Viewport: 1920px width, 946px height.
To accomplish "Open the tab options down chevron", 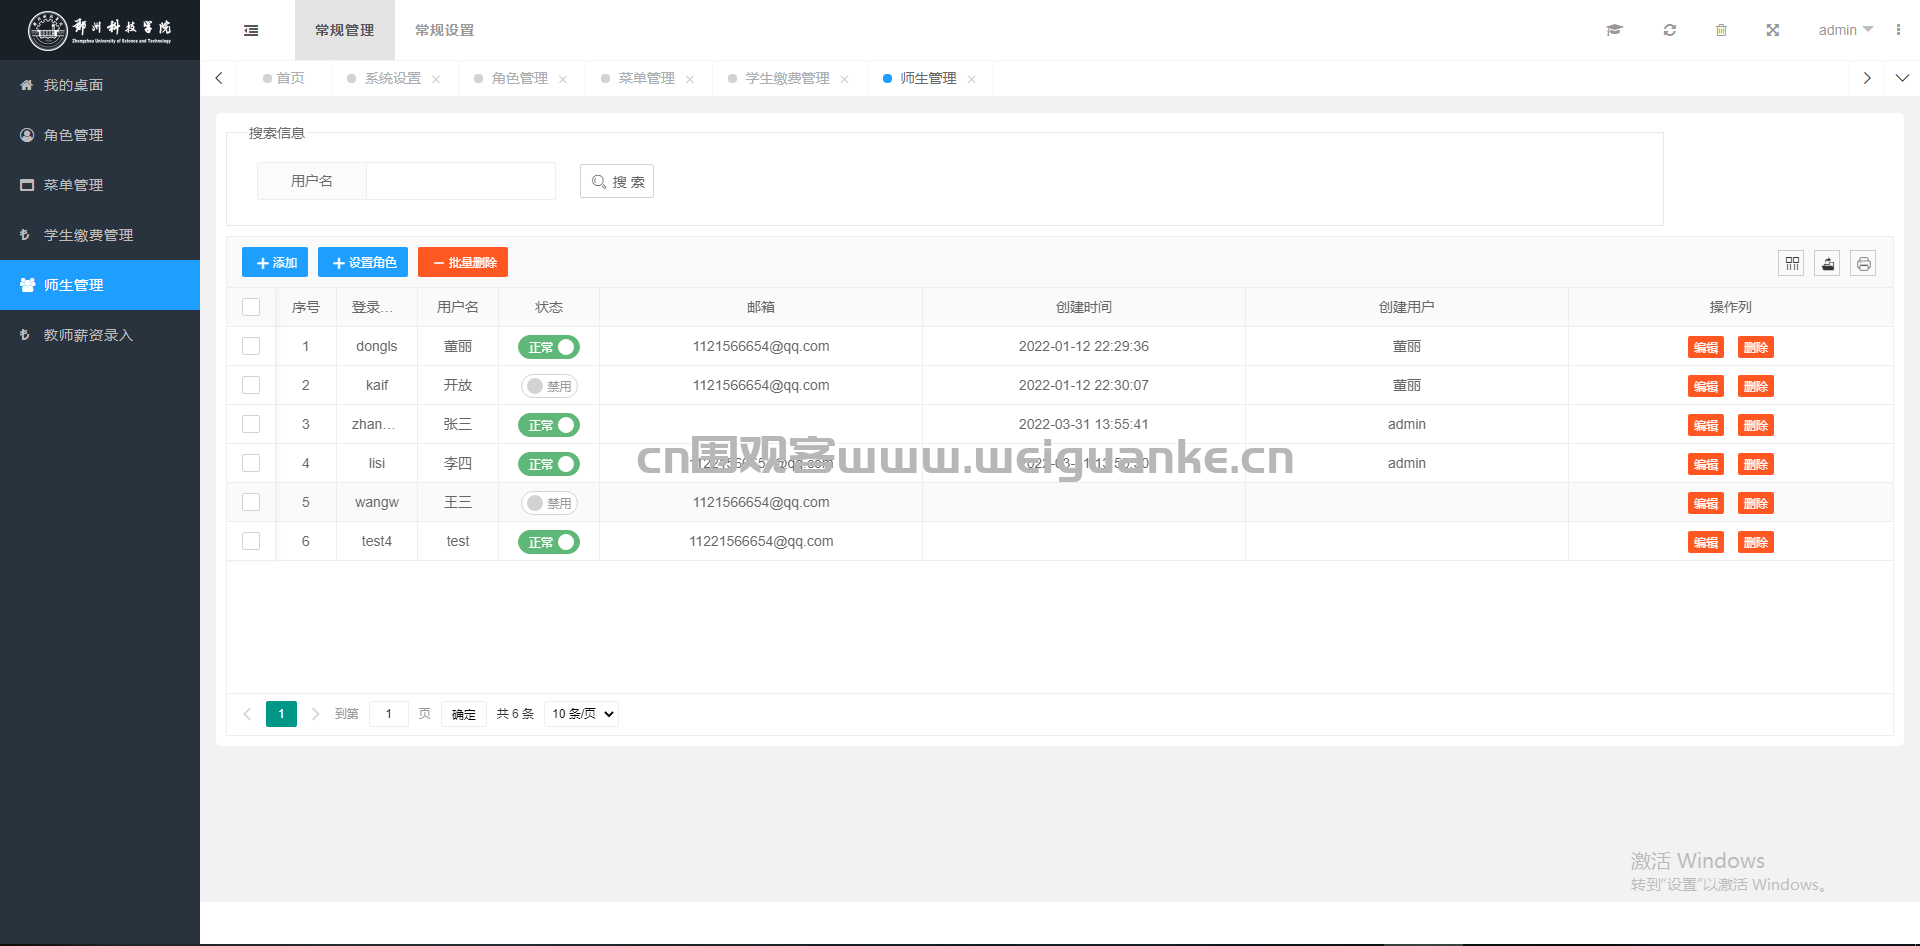I will 1902,78.
